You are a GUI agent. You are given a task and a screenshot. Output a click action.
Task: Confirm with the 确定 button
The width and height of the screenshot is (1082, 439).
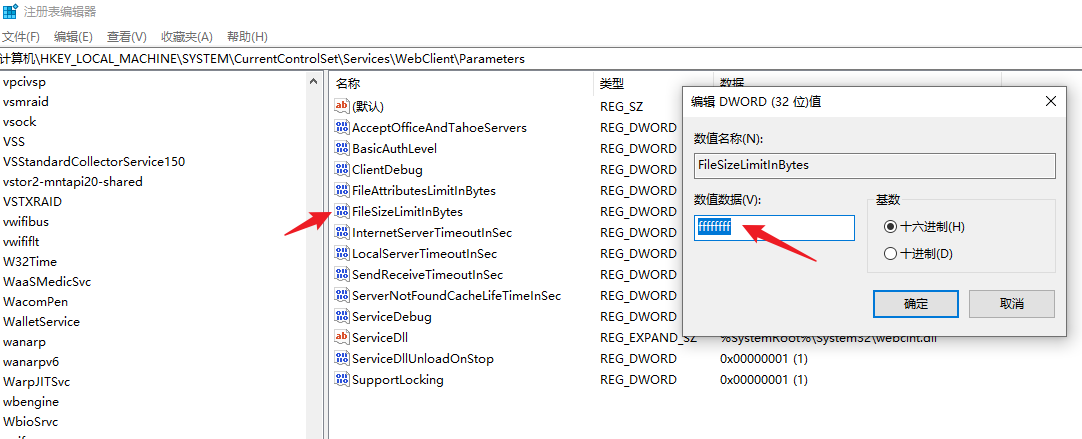click(915, 304)
